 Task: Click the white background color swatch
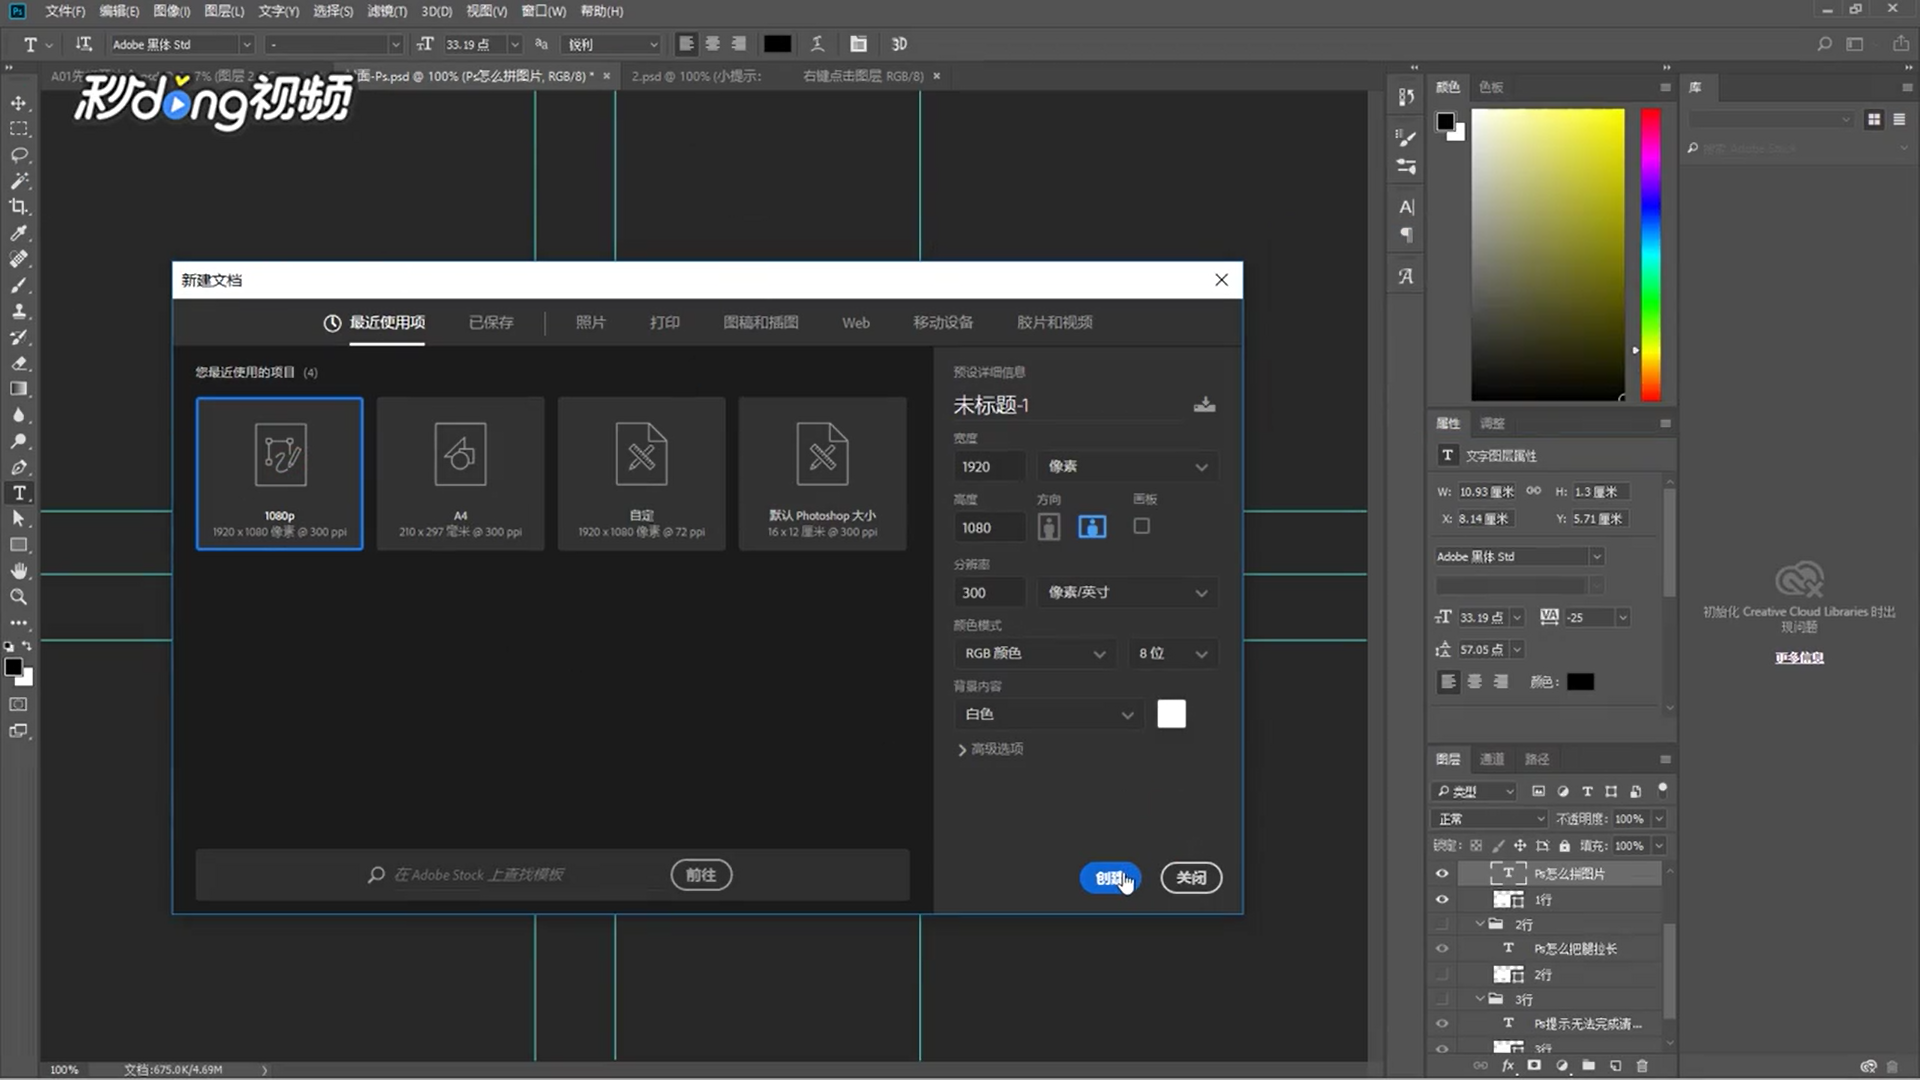click(1171, 714)
